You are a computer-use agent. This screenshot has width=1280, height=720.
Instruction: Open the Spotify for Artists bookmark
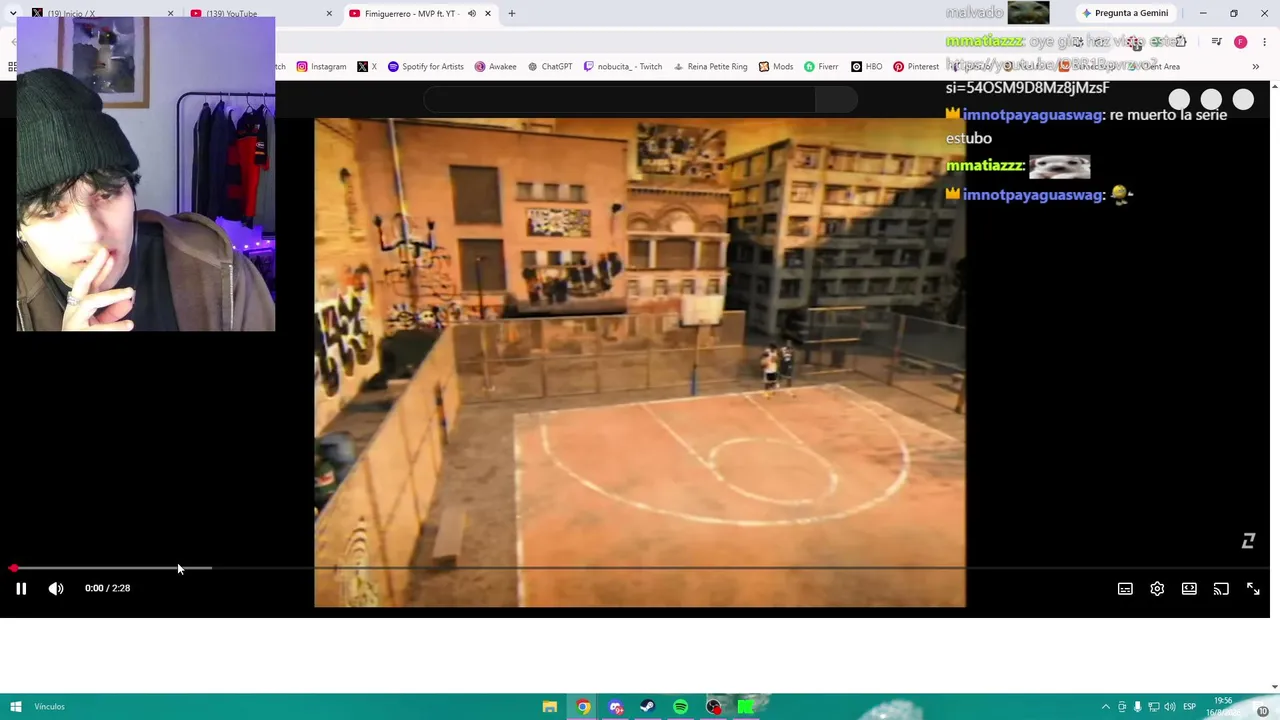(425, 67)
